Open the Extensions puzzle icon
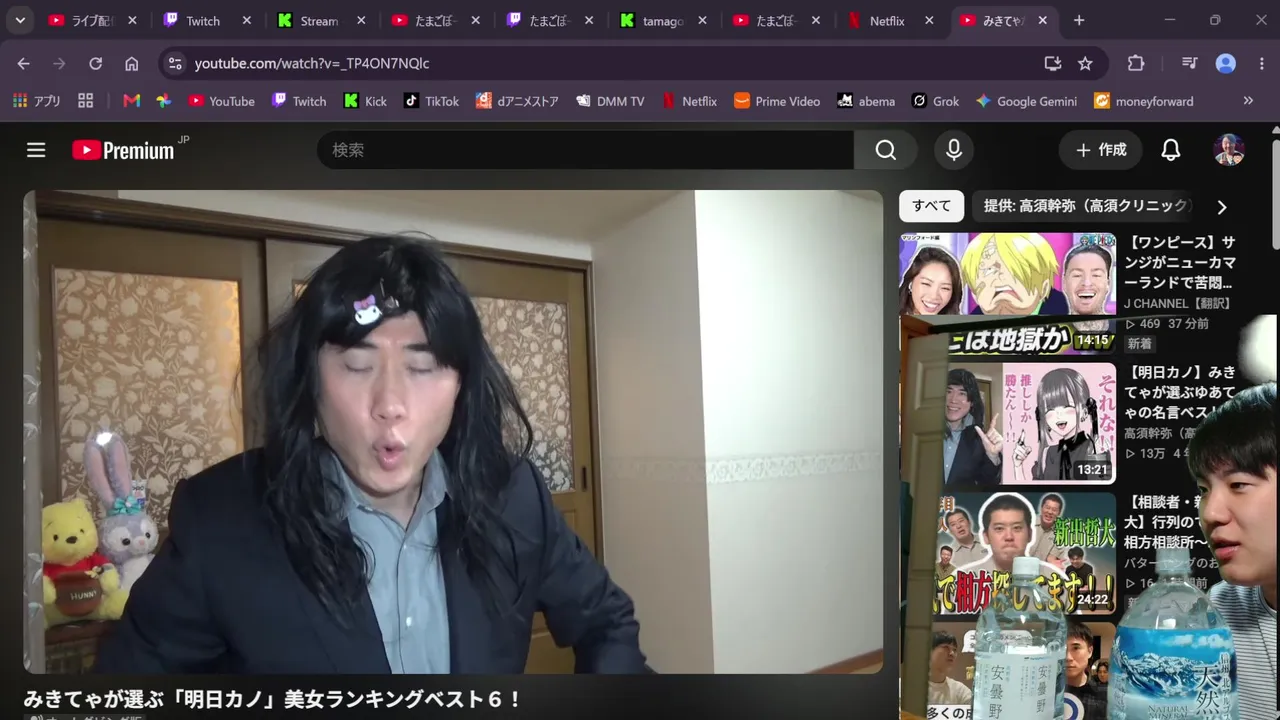 [1136, 63]
